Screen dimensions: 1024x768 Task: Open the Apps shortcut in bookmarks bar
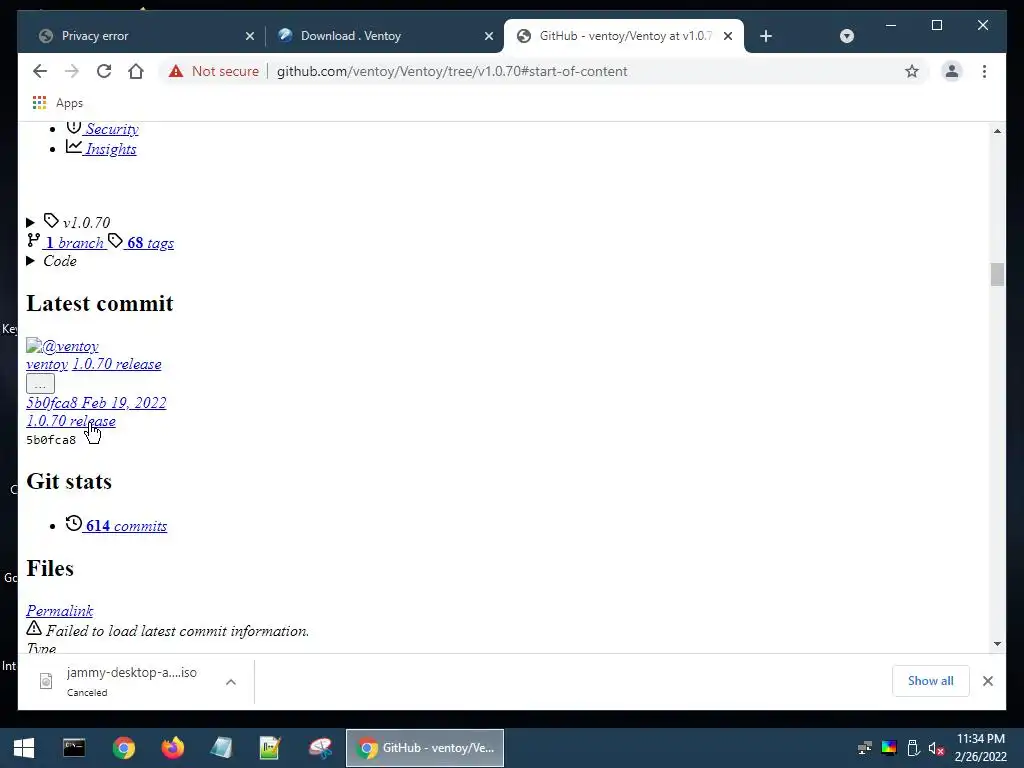tap(57, 103)
